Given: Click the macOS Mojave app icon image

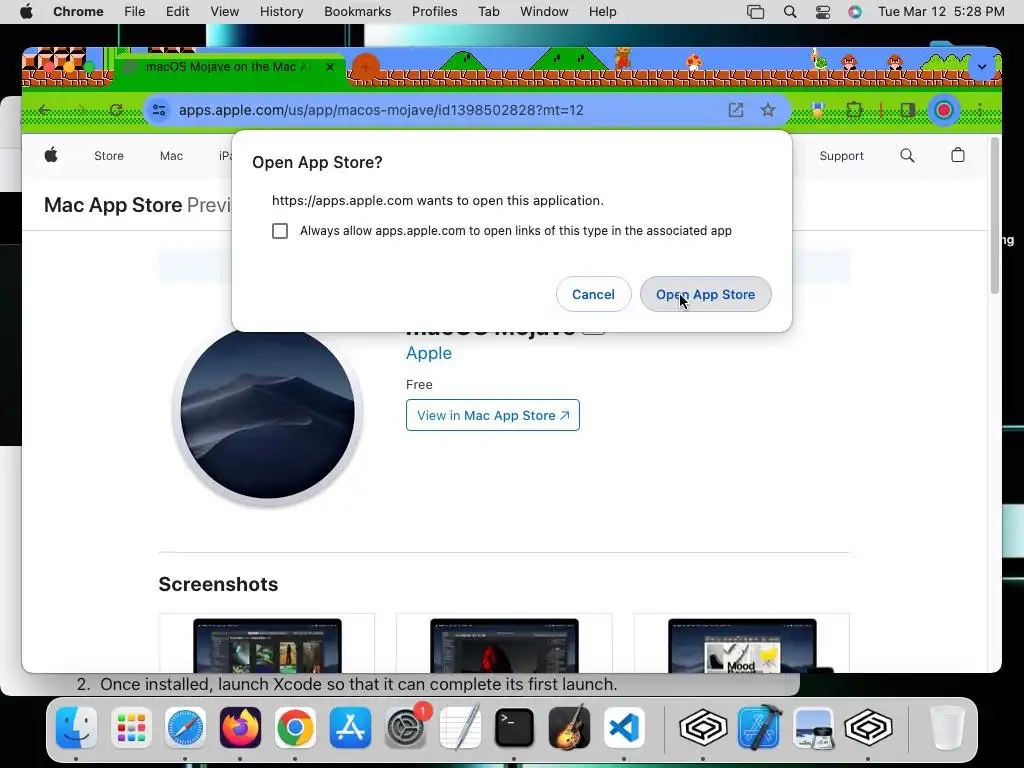Looking at the screenshot, I should (x=268, y=415).
